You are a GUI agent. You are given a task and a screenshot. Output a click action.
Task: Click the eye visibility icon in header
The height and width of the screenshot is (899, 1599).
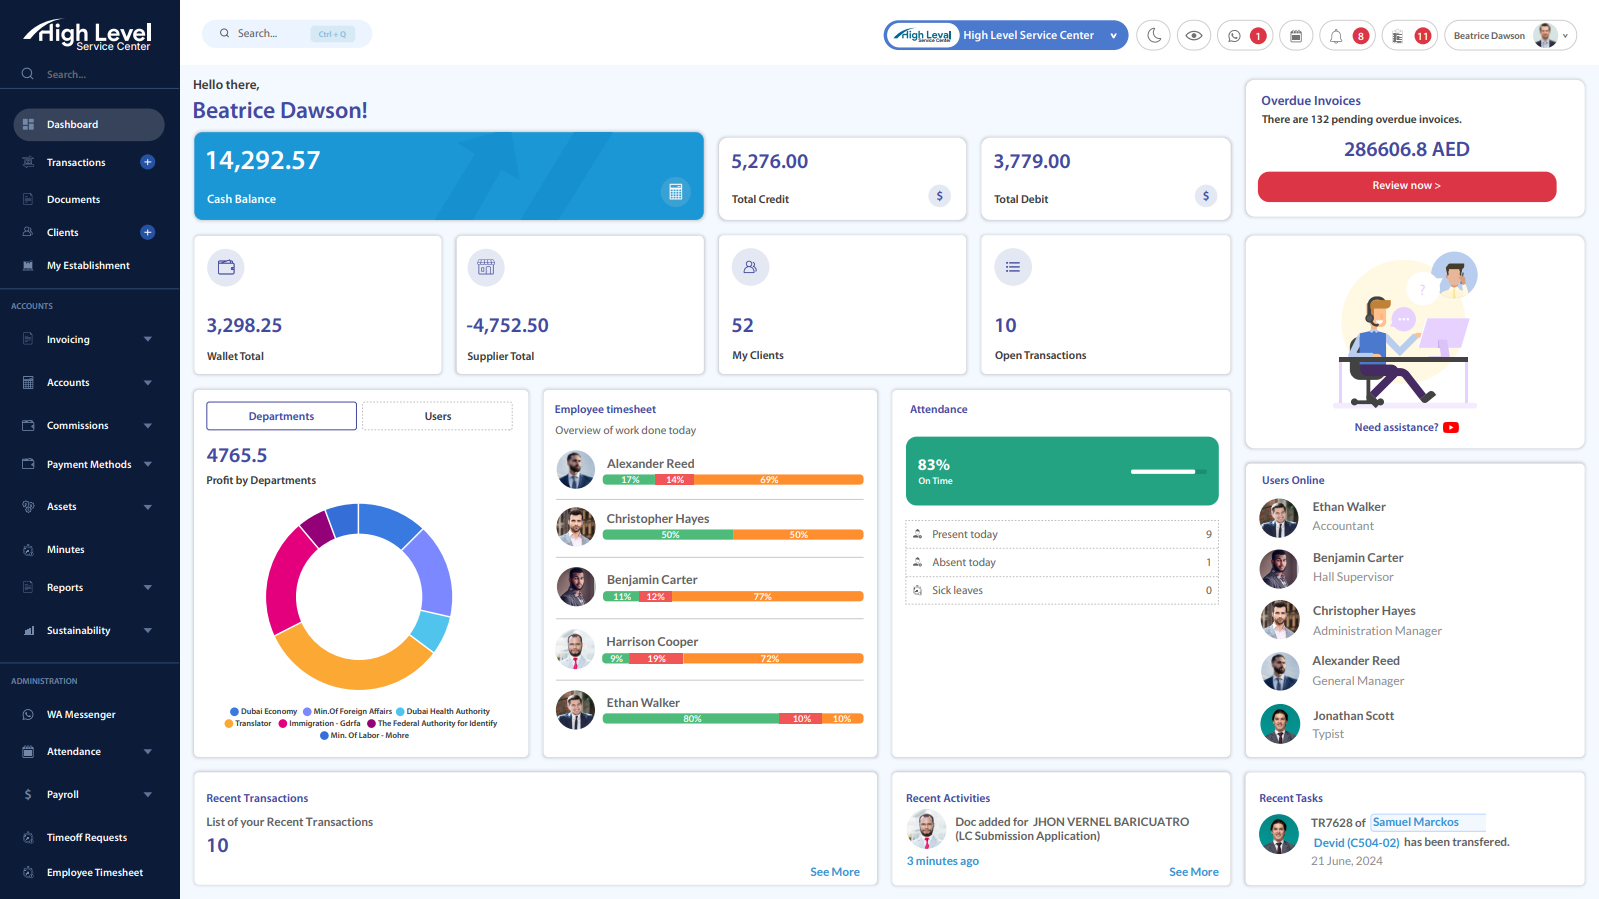tap(1194, 35)
